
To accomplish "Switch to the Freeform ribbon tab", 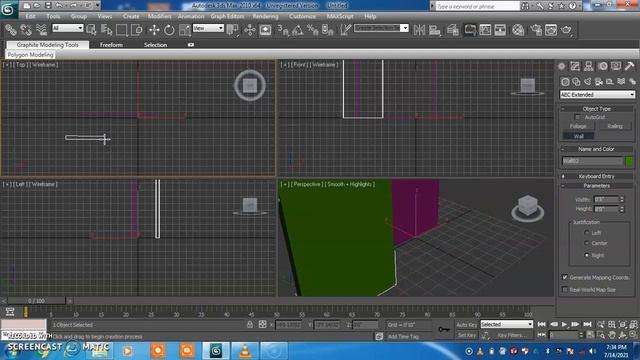I will click(x=111, y=45).
